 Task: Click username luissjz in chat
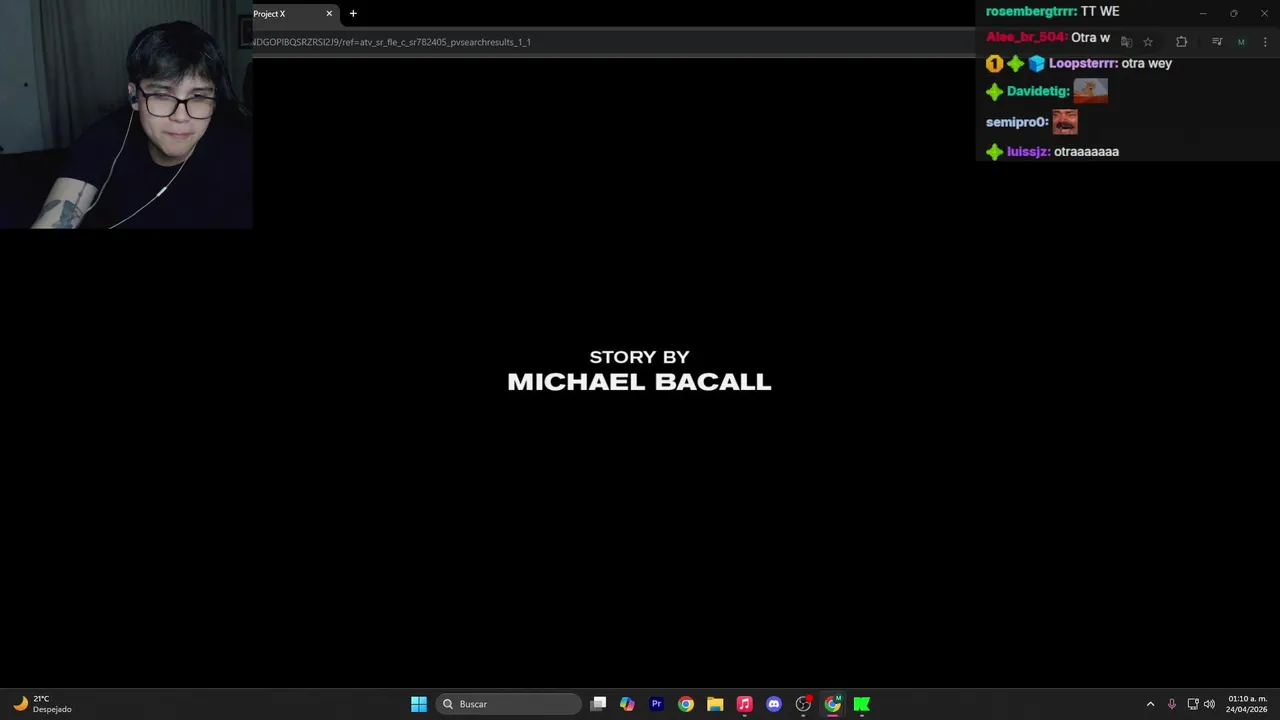(1028, 152)
